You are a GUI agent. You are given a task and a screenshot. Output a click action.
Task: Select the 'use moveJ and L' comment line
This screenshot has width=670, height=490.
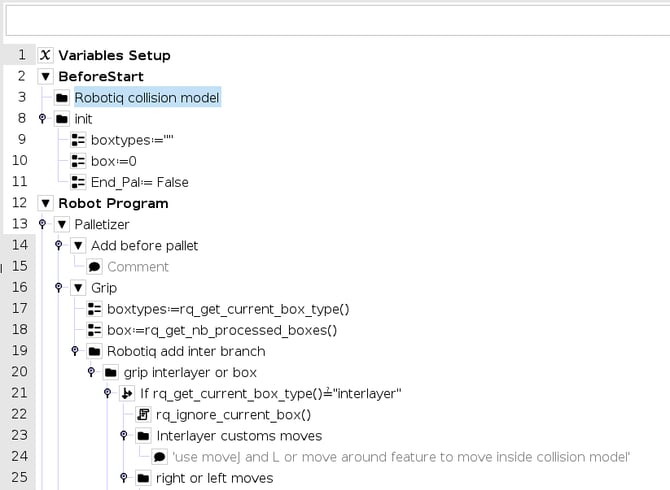401,457
